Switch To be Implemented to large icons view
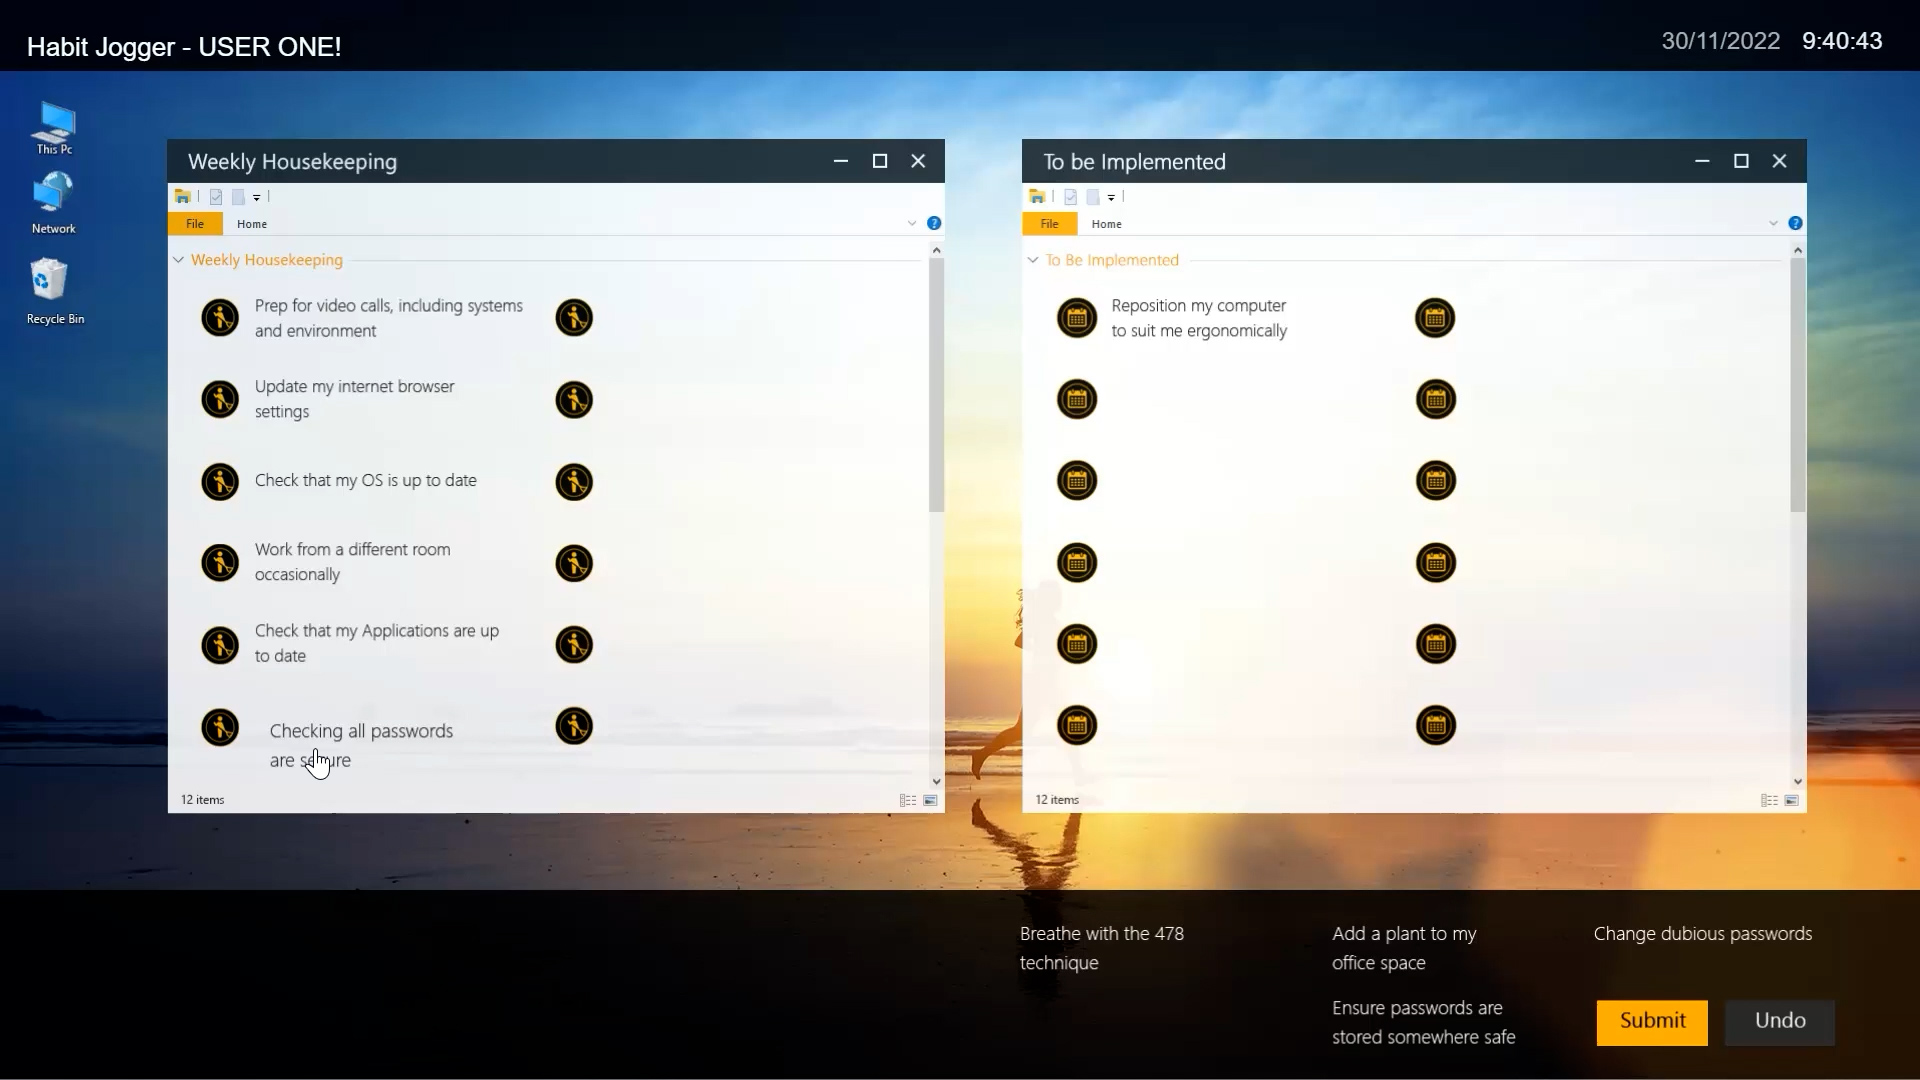Screen dimensions: 1920x1080 [1791, 800]
